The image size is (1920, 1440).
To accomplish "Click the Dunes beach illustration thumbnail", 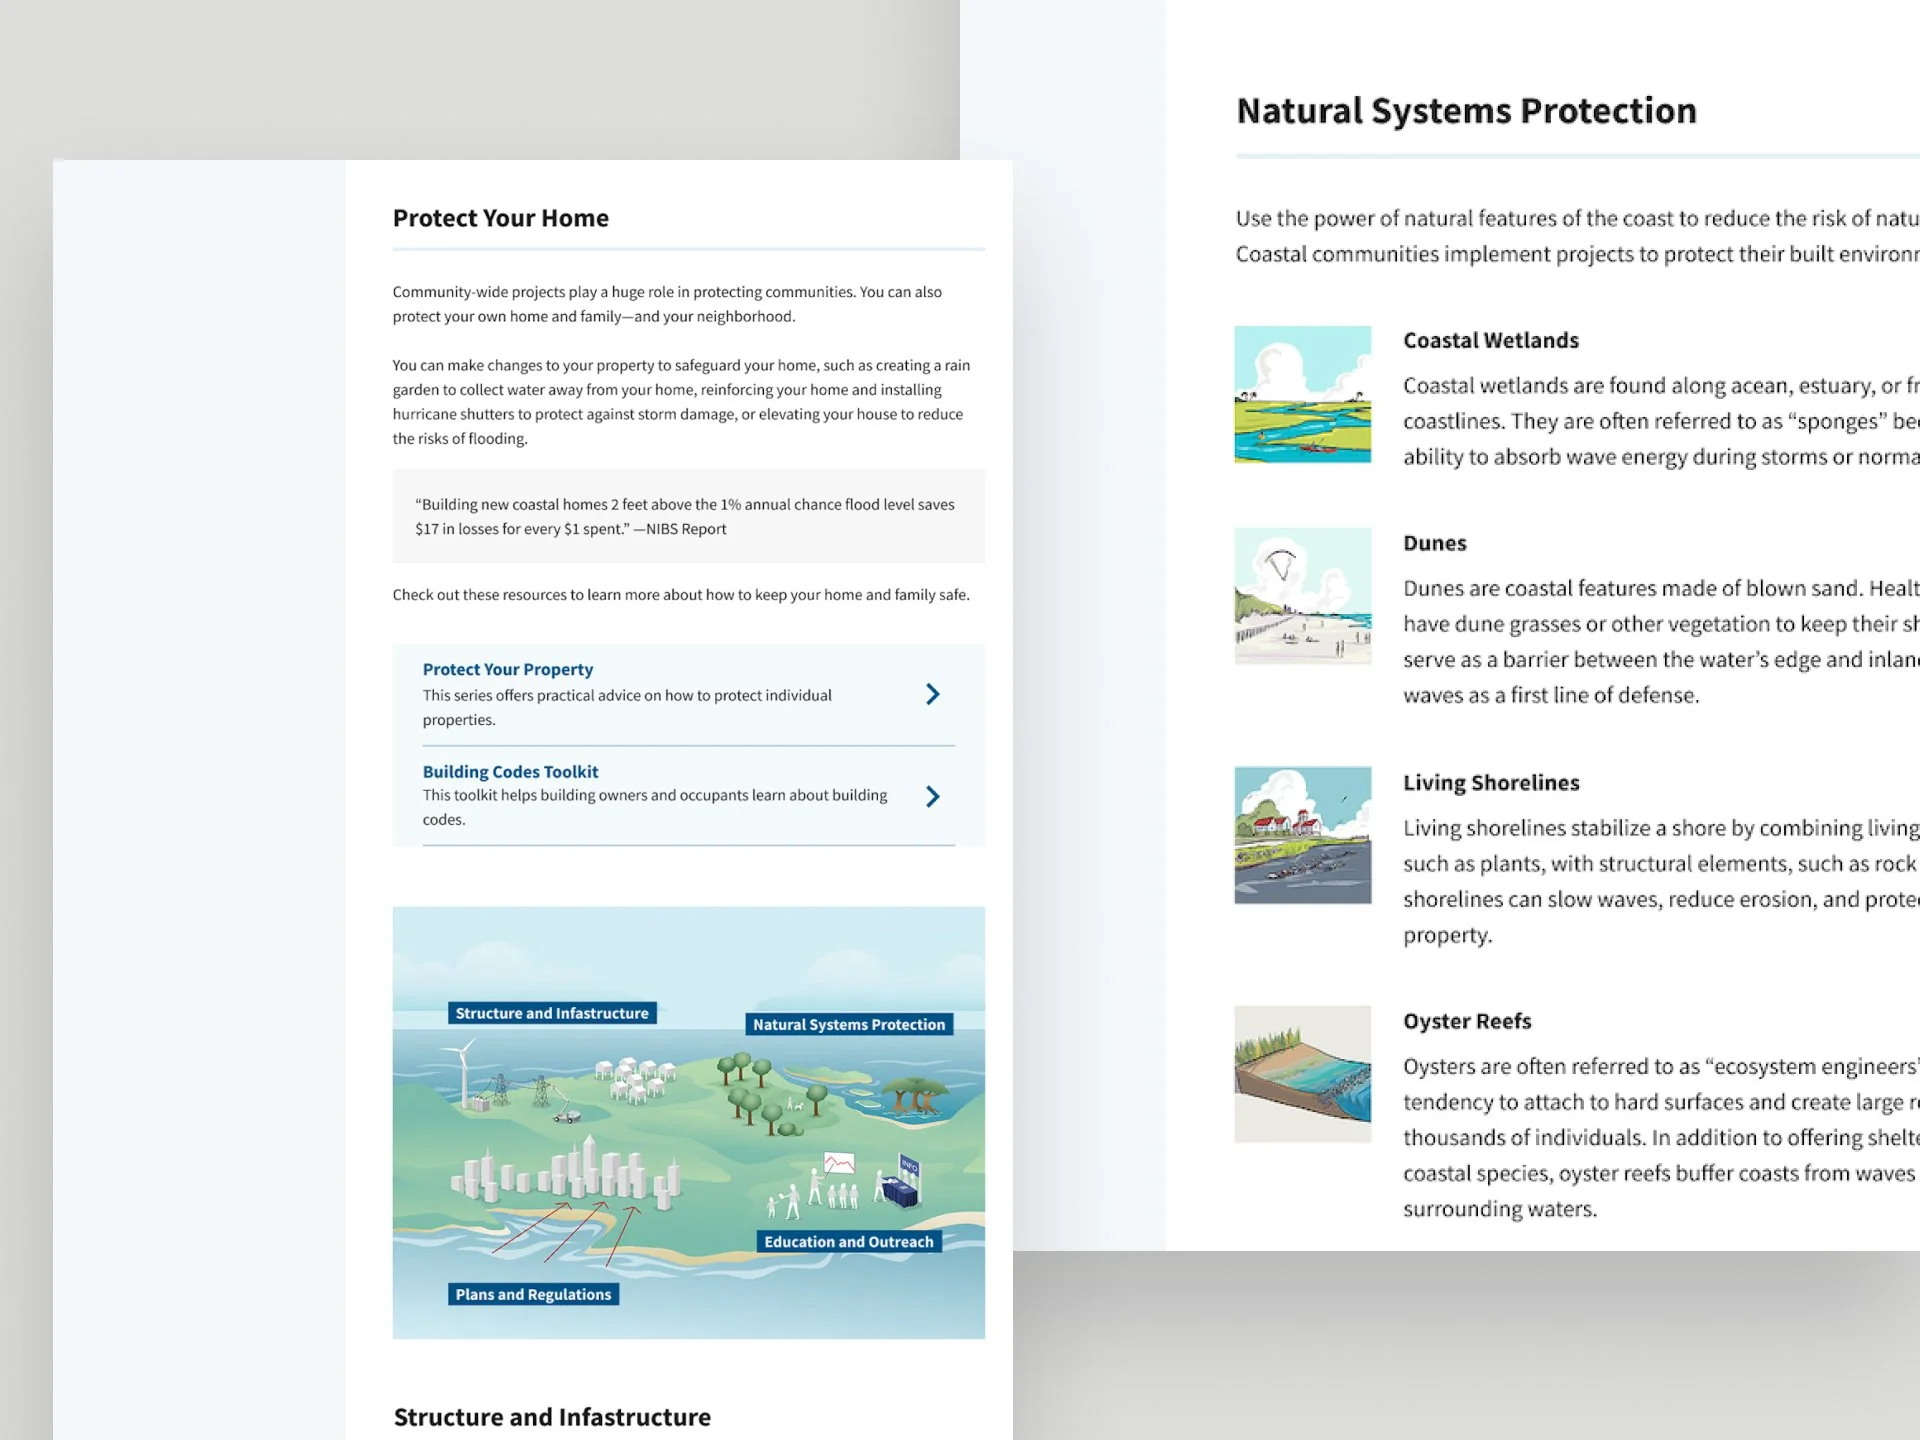I will 1302,596.
